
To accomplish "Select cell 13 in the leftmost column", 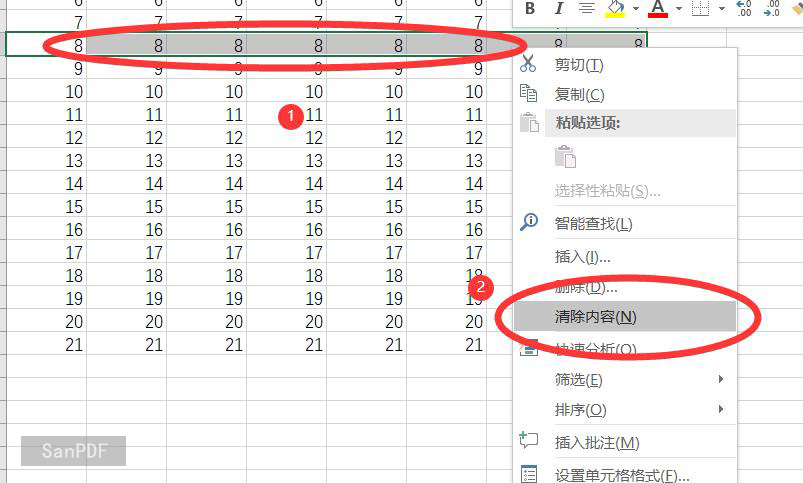I will [47, 160].
